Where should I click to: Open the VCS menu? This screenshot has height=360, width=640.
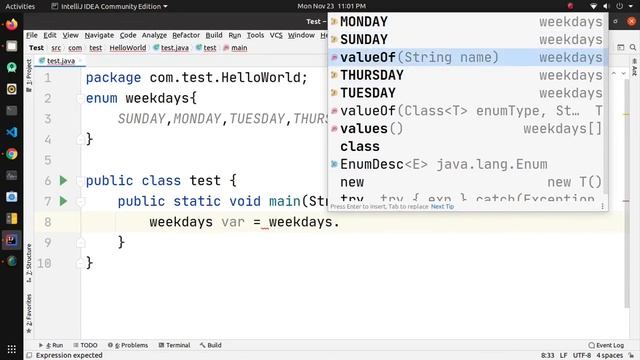click(276, 36)
